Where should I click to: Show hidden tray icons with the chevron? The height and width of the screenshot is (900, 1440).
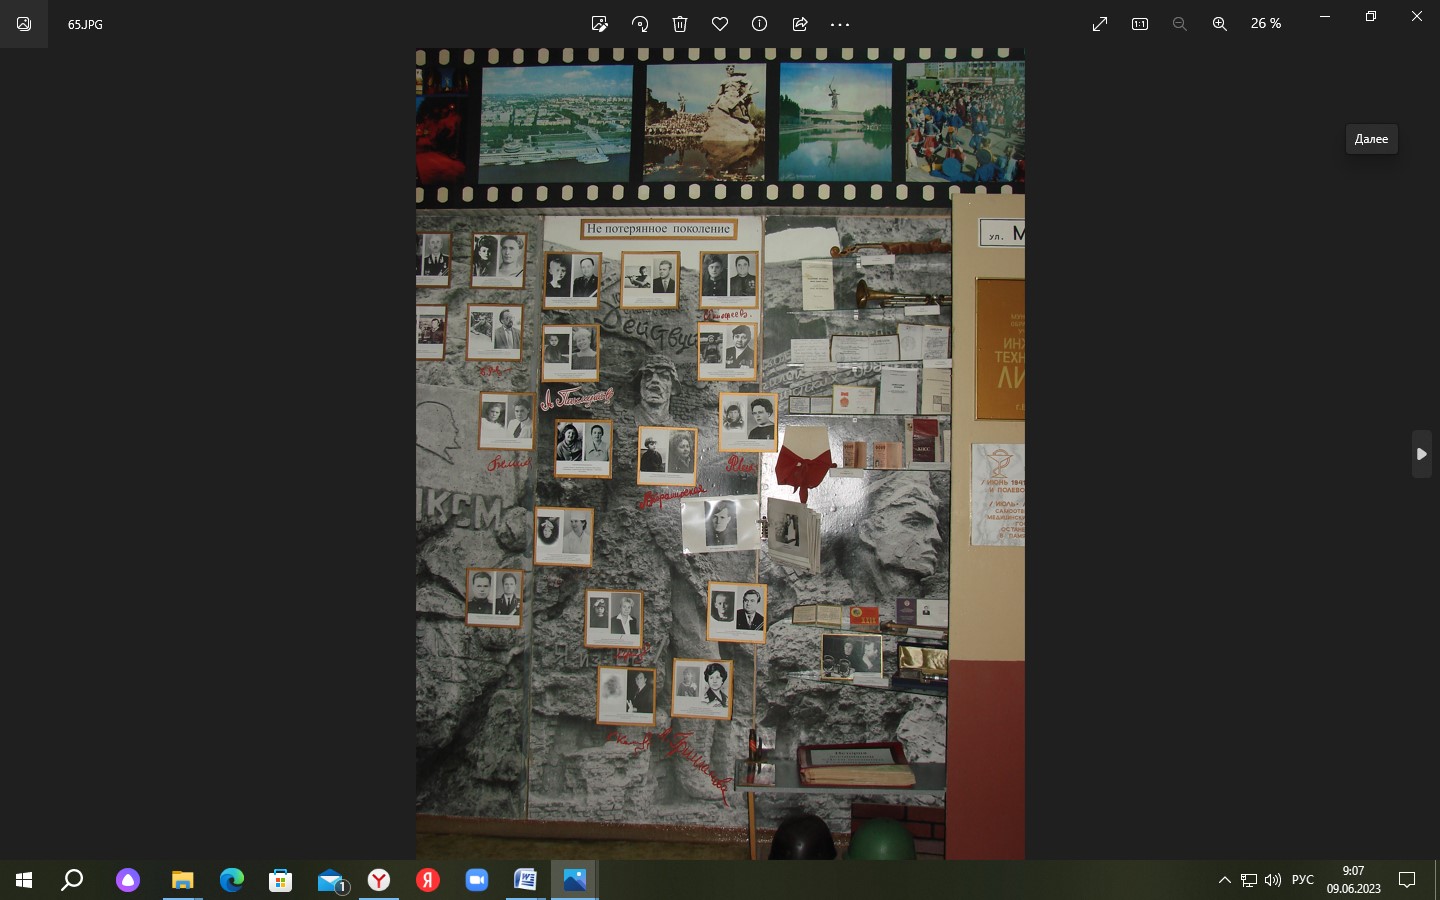[x=1225, y=880]
